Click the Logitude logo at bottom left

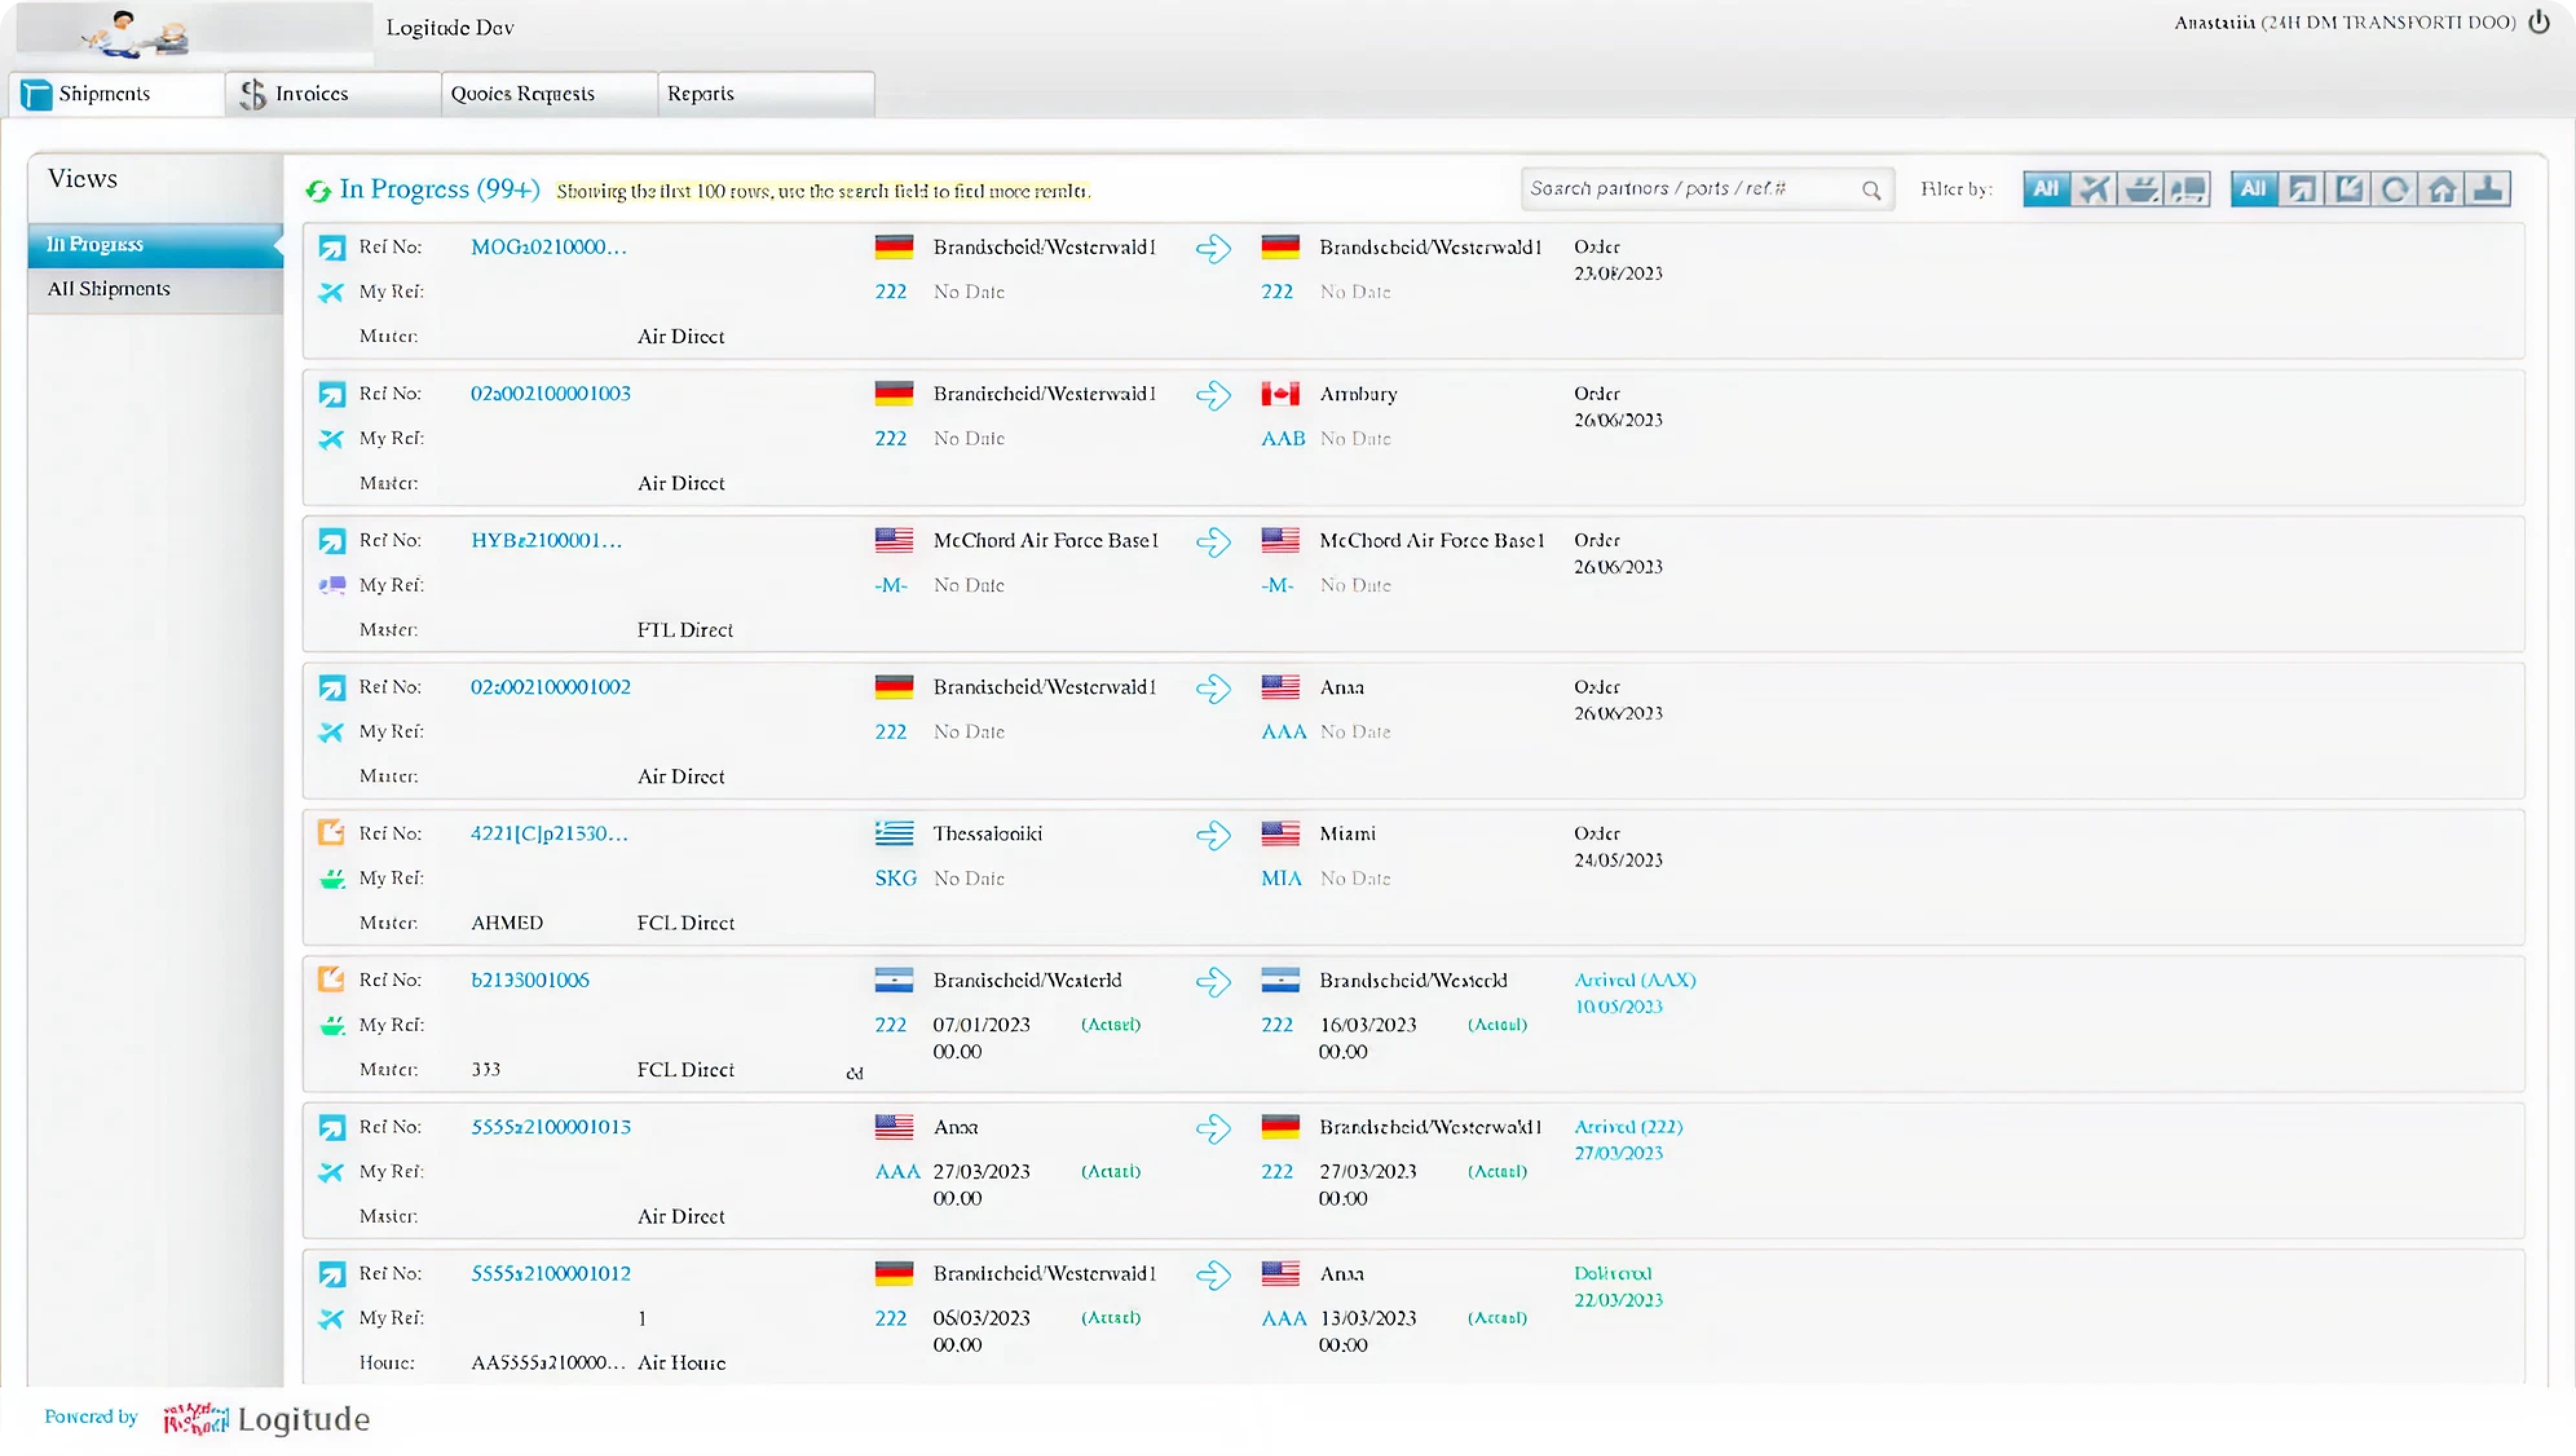[265, 1419]
